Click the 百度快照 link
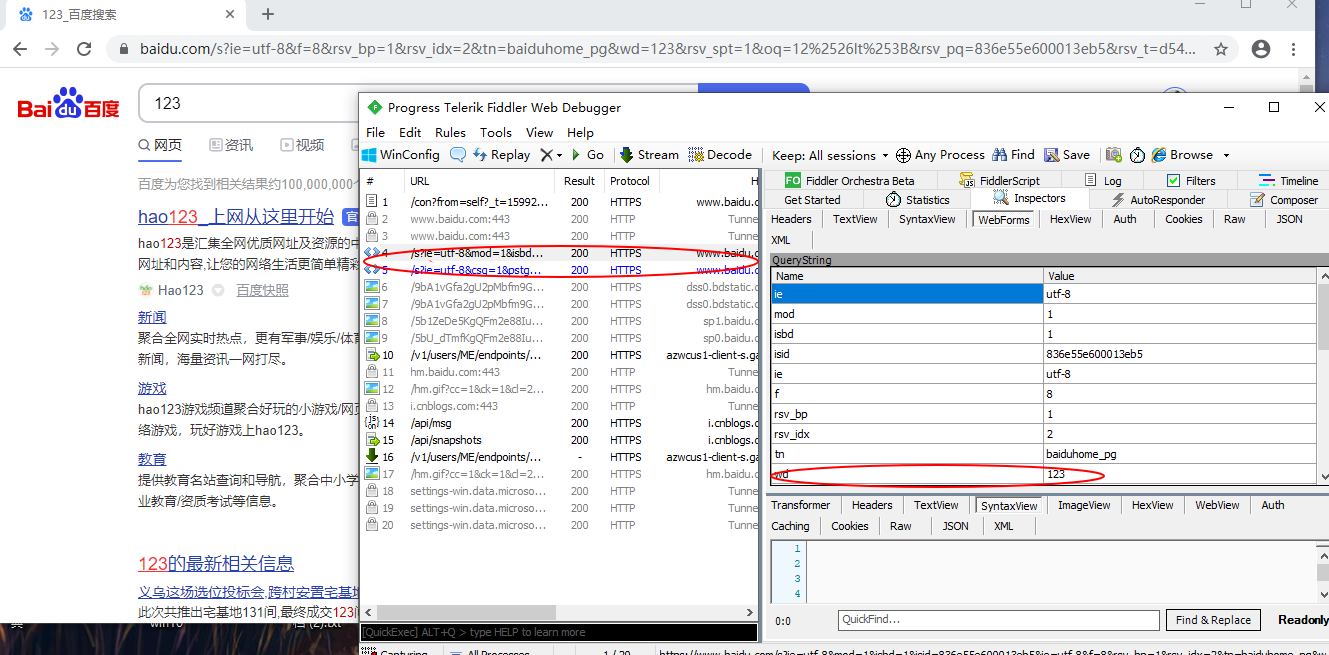 click(x=262, y=290)
